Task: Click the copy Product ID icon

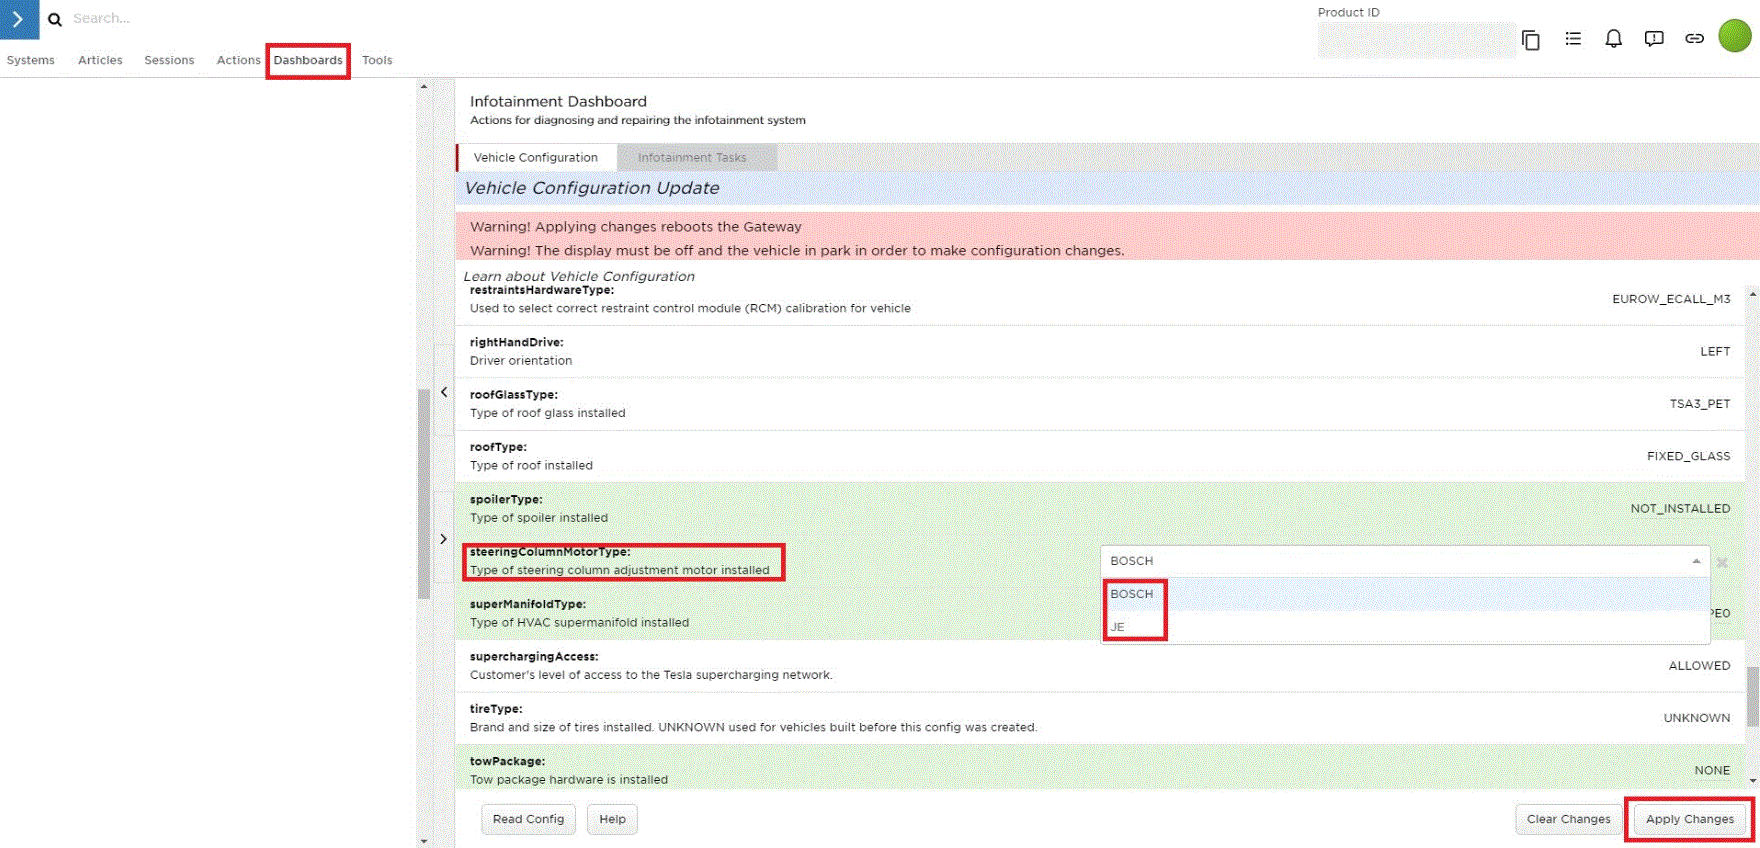Action: [1530, 40]
